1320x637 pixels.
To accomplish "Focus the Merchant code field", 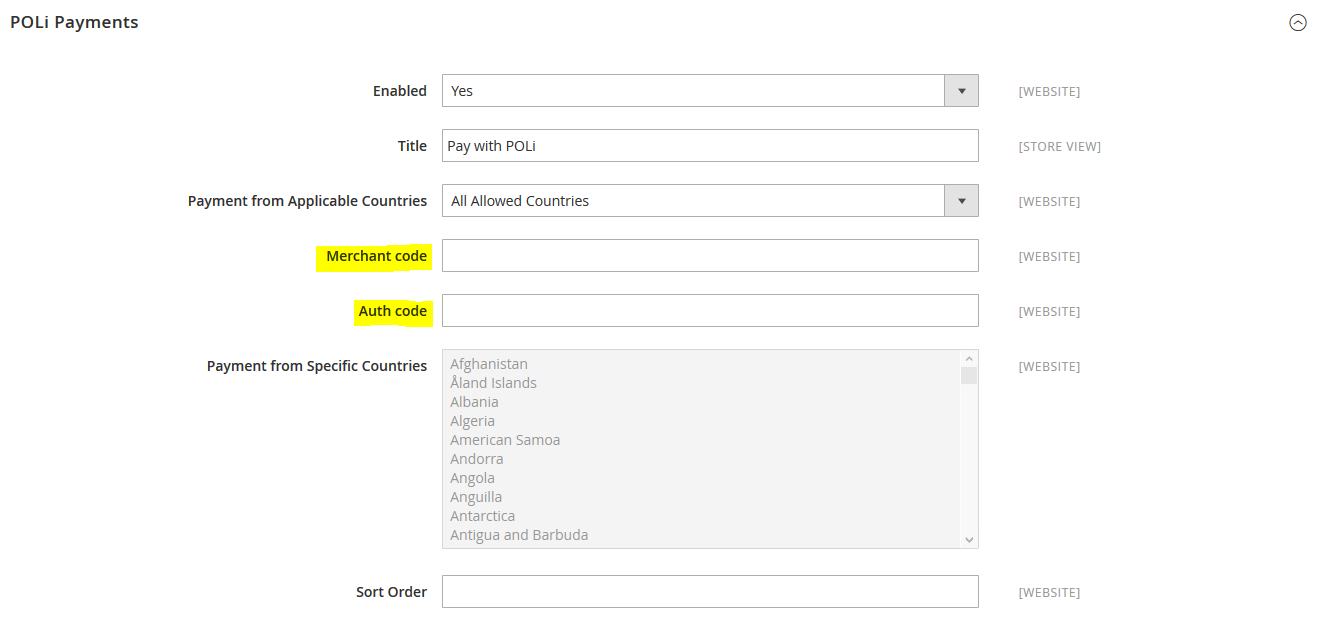I will coord(710,256).
